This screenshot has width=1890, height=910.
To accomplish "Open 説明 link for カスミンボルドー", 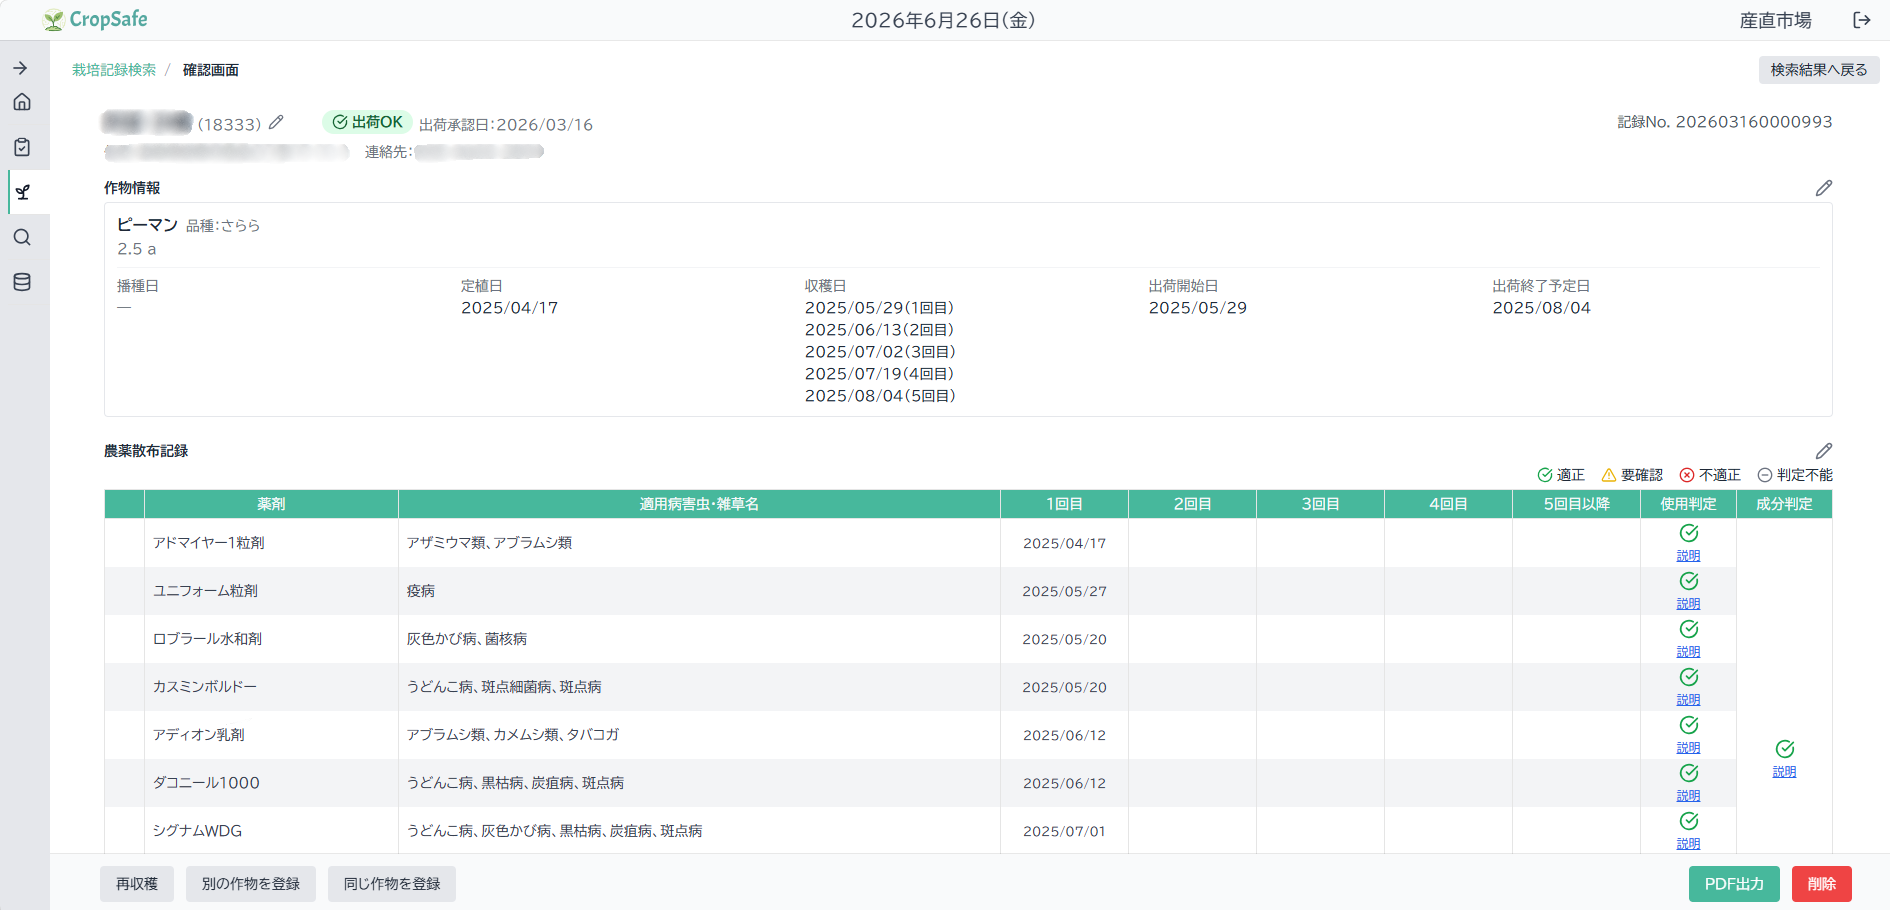I will [x=1688, y=700].
